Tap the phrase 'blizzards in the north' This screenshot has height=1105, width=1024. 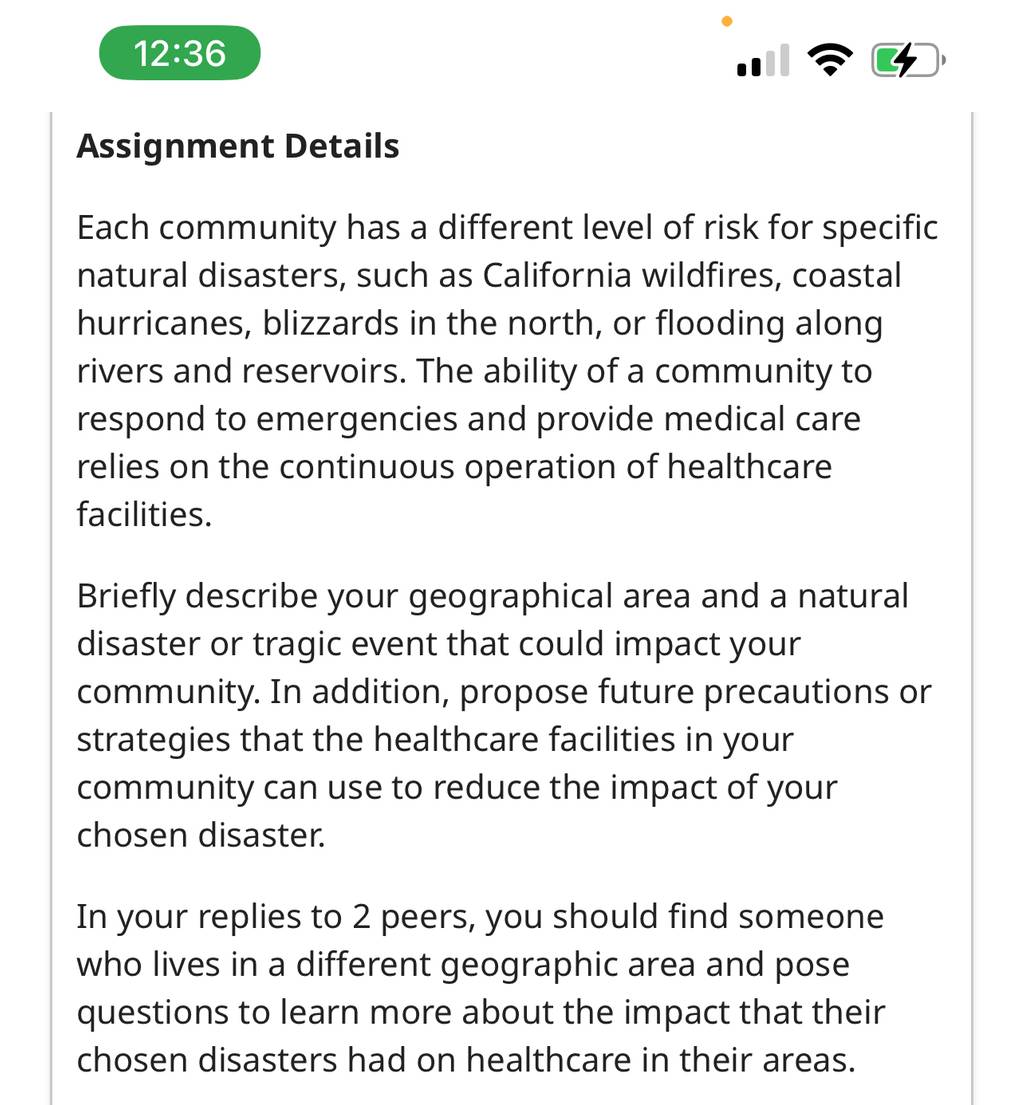click(433, 323)
